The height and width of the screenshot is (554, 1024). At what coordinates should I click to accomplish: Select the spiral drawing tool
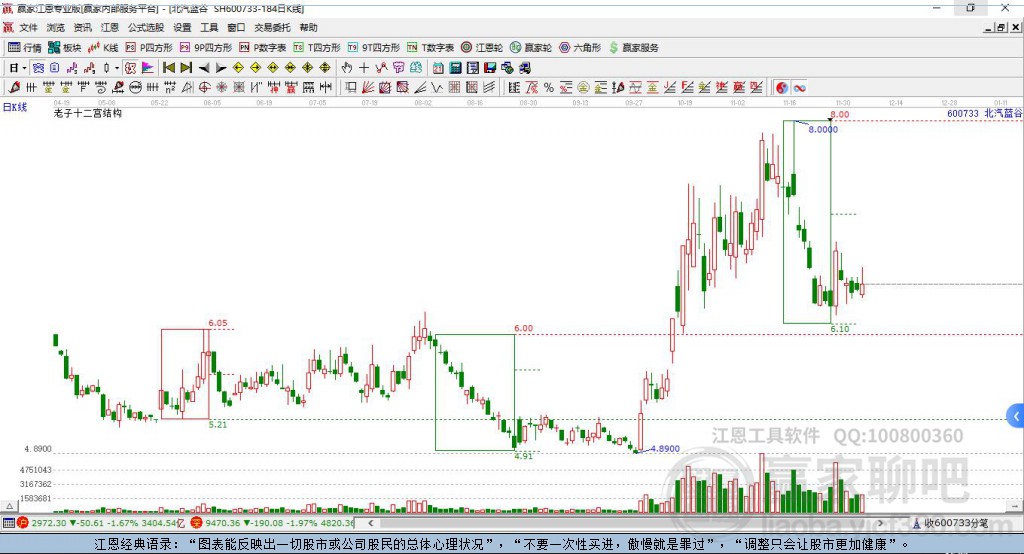tap(101, 88)
